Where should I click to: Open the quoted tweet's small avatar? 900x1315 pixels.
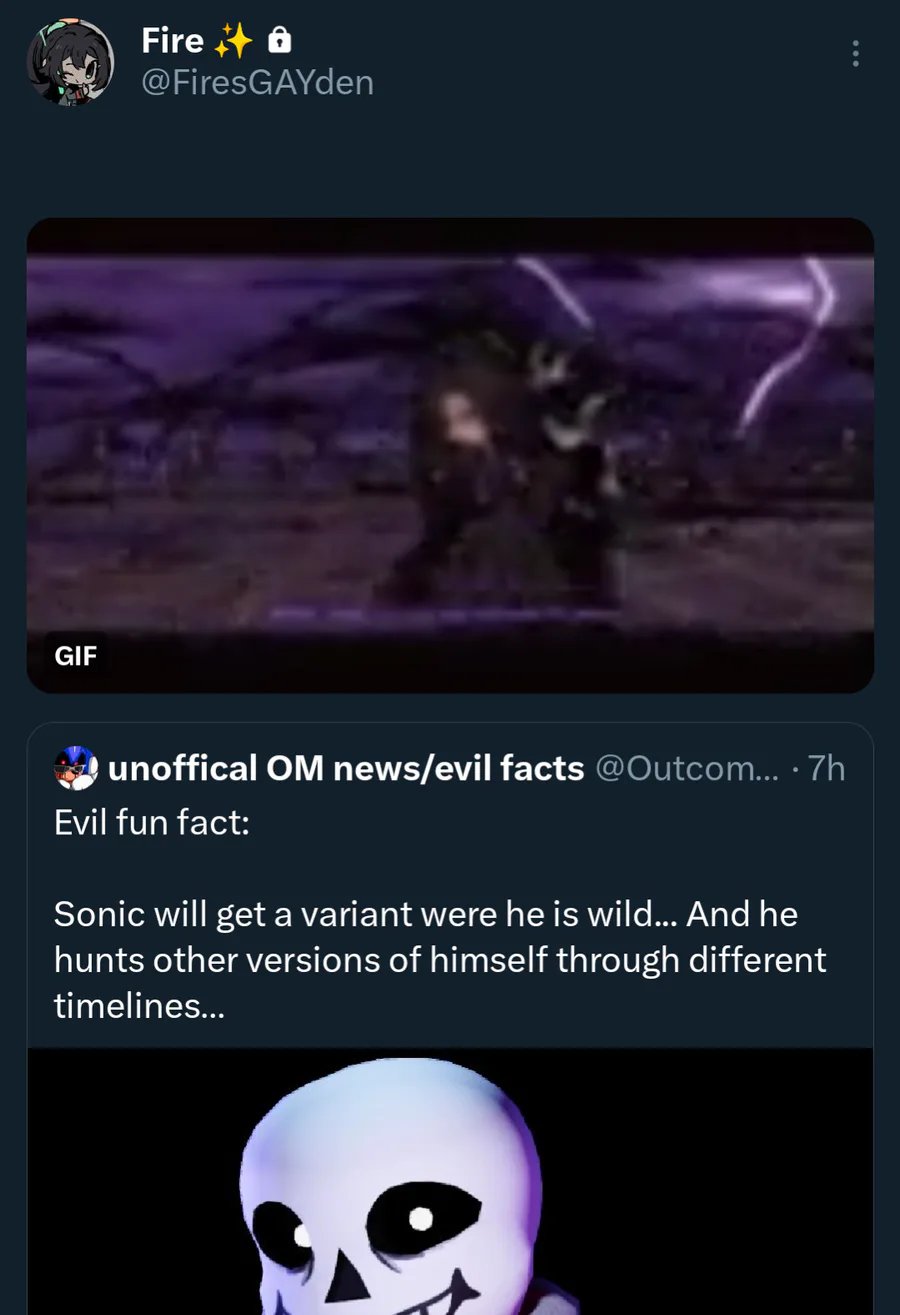coord(75,768)
